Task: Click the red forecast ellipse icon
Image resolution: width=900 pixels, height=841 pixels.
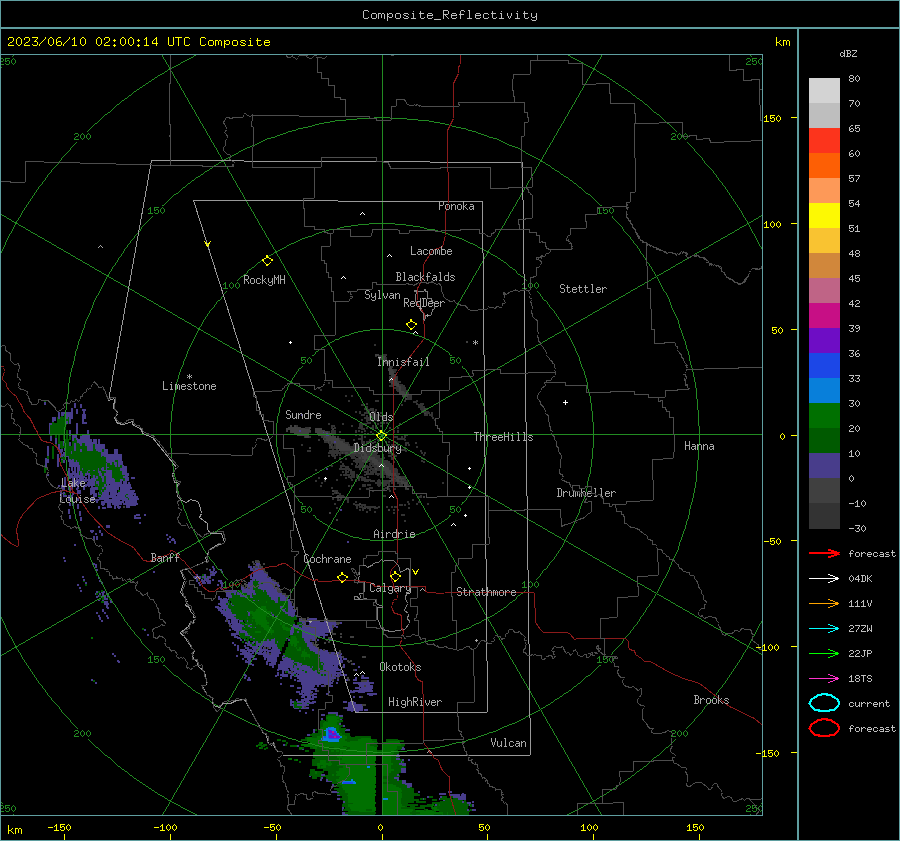Action: tap(824, 728)
